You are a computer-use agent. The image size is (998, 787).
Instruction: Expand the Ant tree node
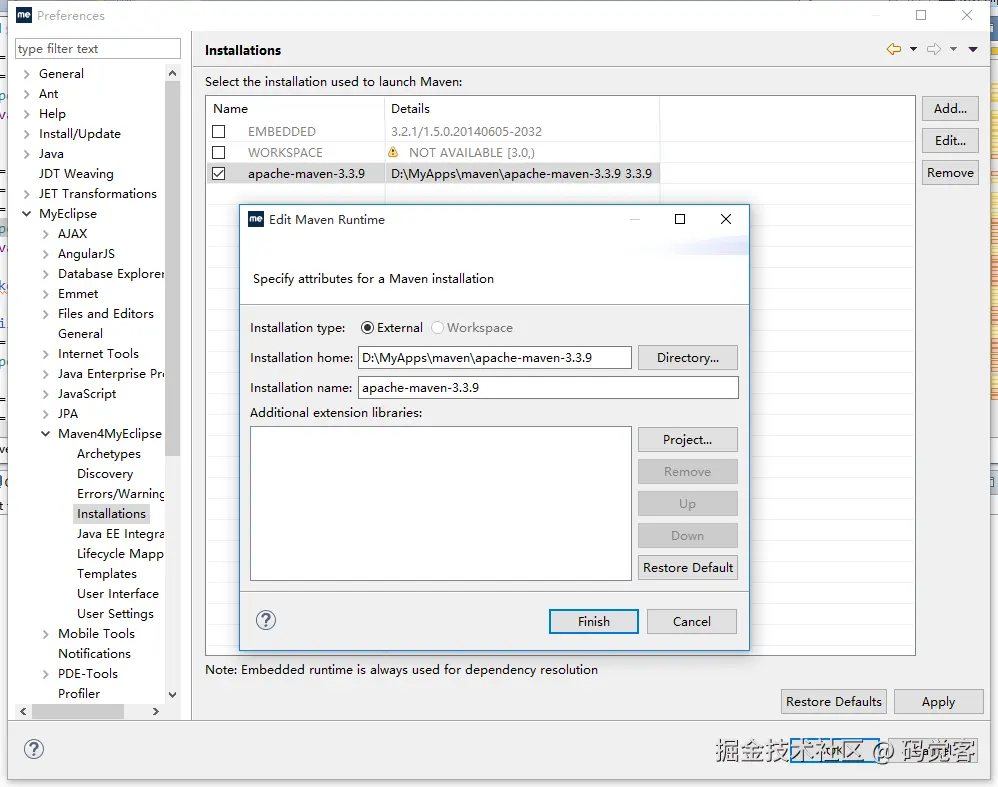(x=27, y=94)
